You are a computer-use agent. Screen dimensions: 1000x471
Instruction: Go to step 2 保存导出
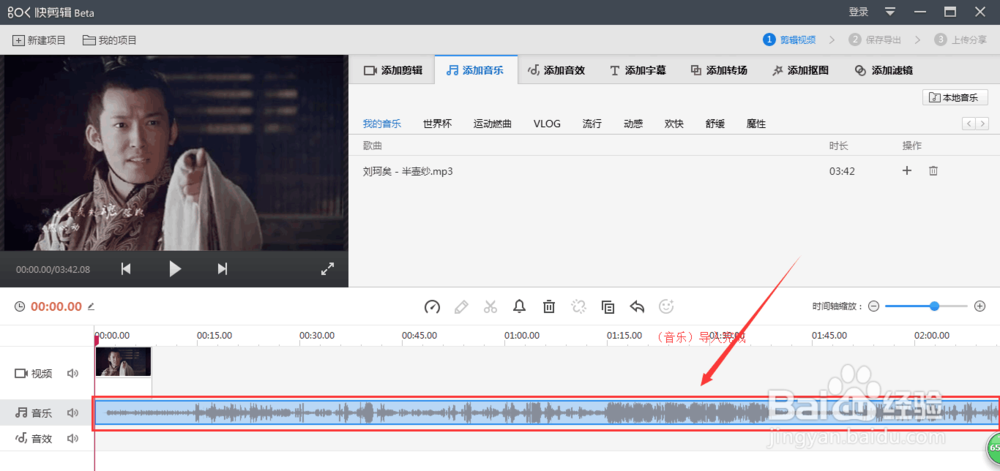[875, 40]
